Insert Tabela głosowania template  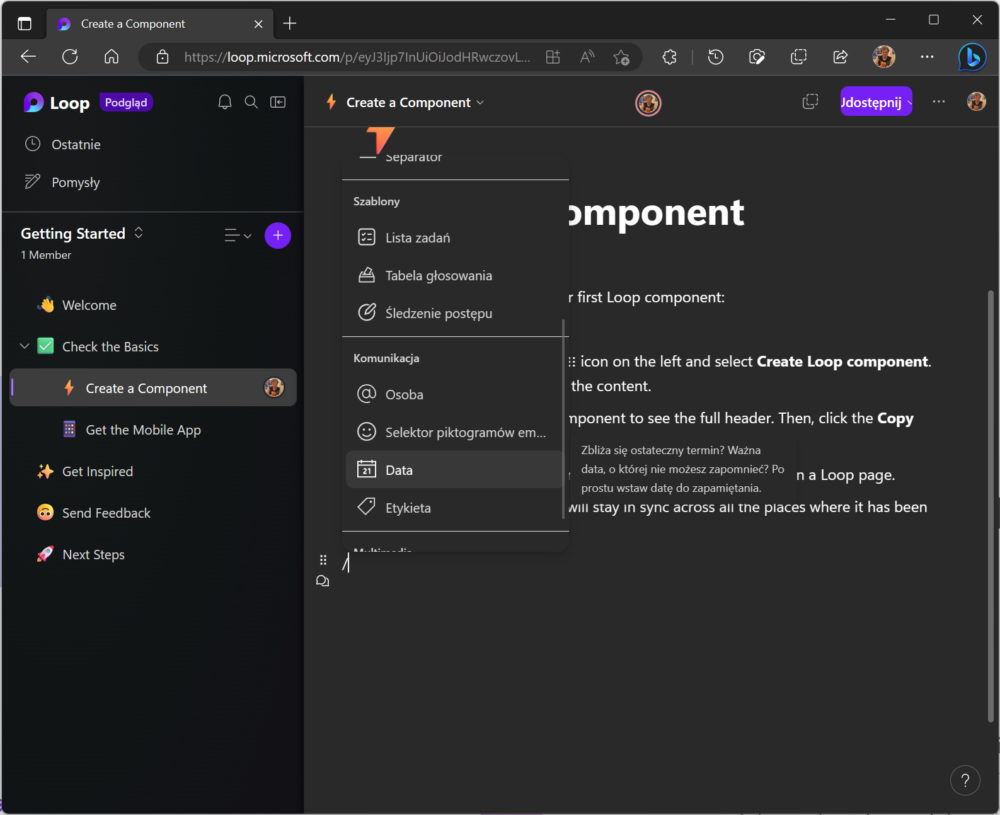453,275
